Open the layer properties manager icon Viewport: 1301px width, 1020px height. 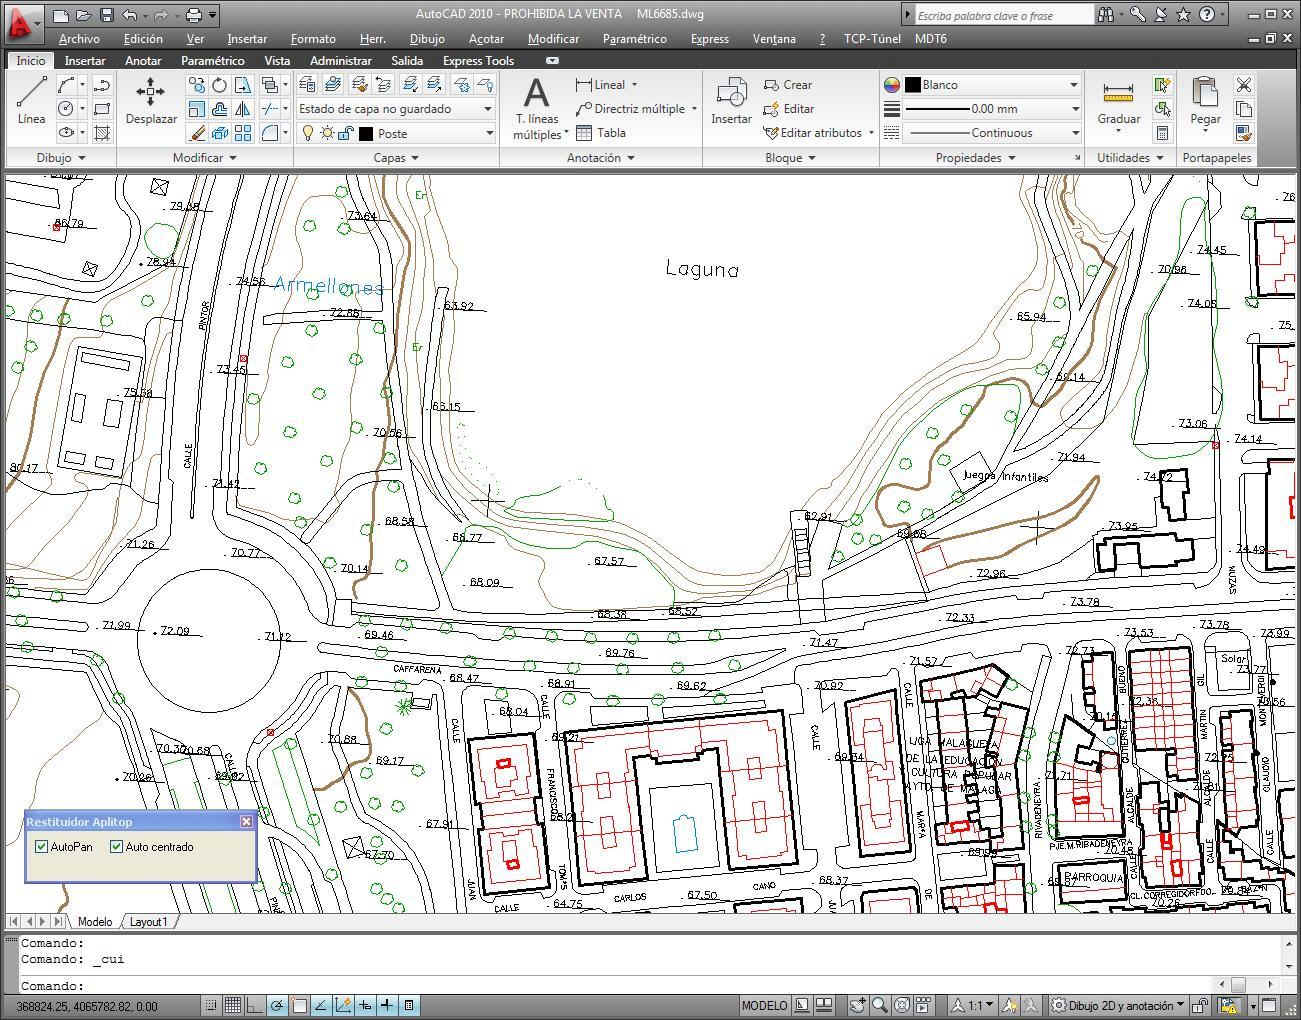point(309,85)
